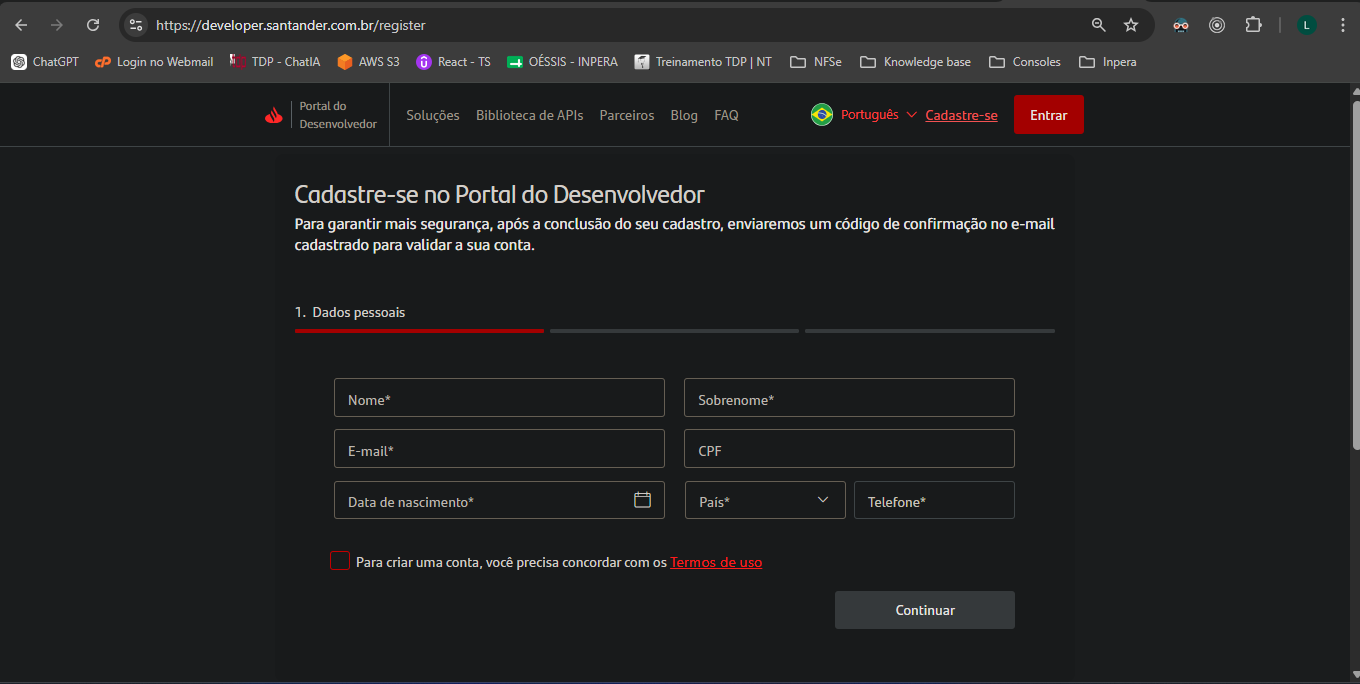Open TDP - ChatIA bookmark
Viewport: 1360px width, 684px height.
(x=275, y=62)
